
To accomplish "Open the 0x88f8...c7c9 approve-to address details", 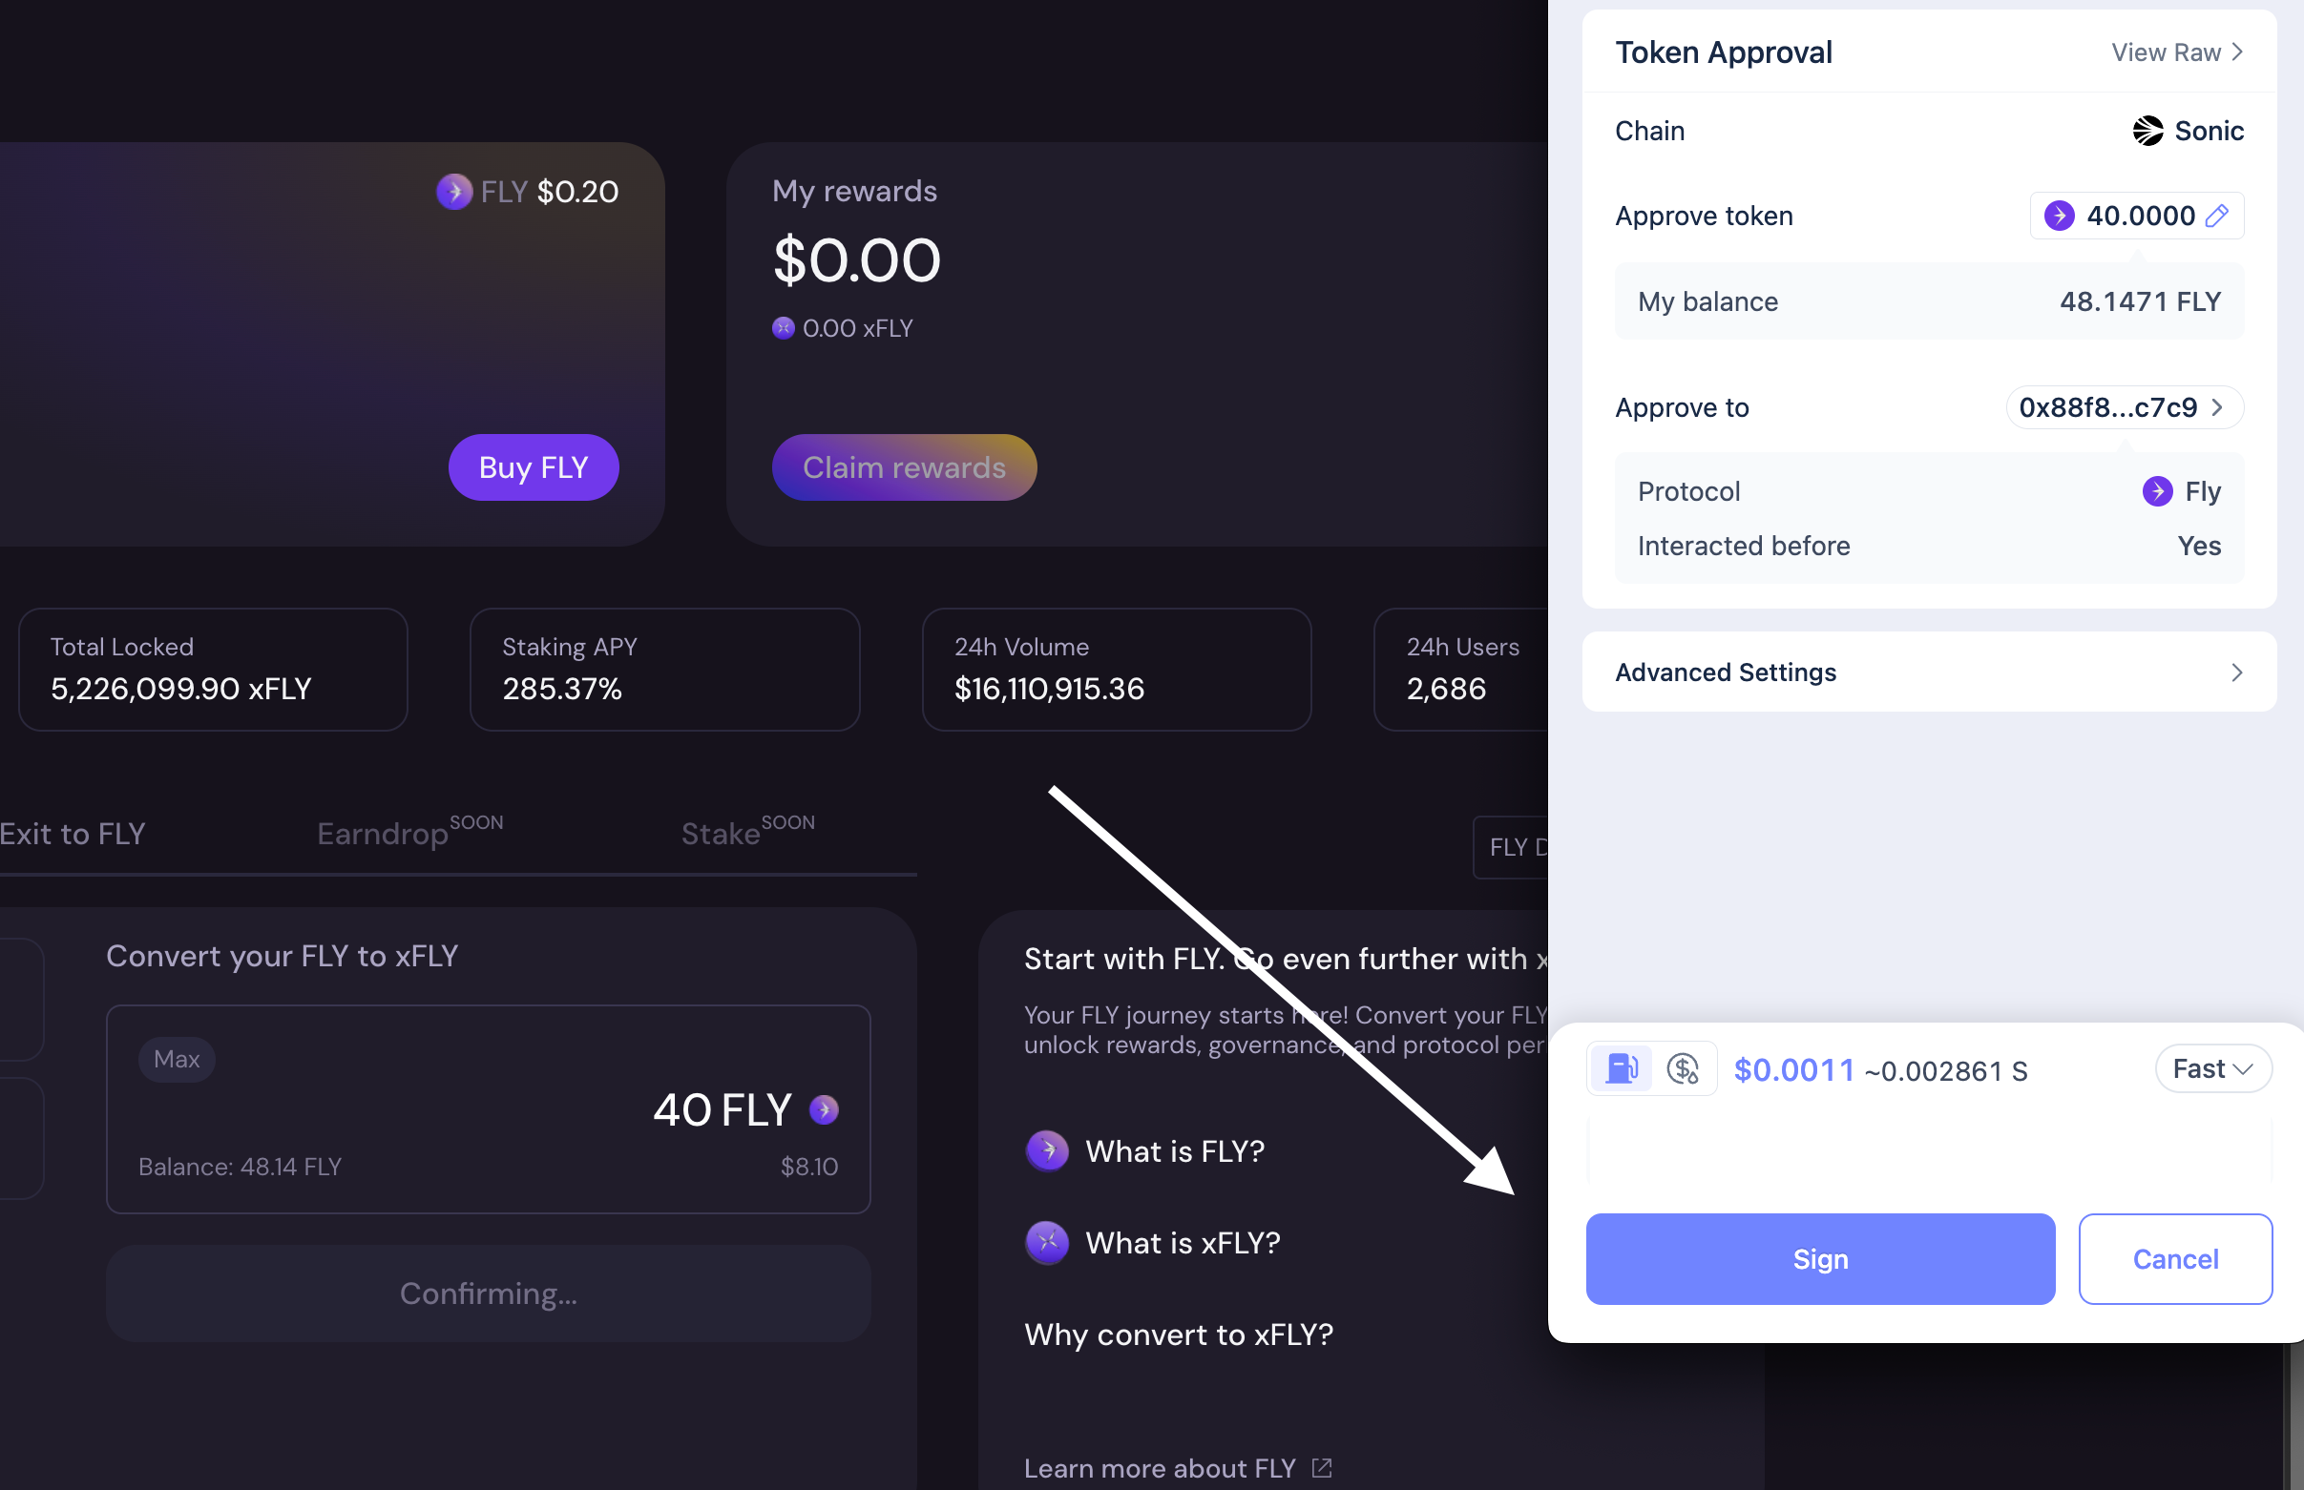I will [x=2124, y=407].
